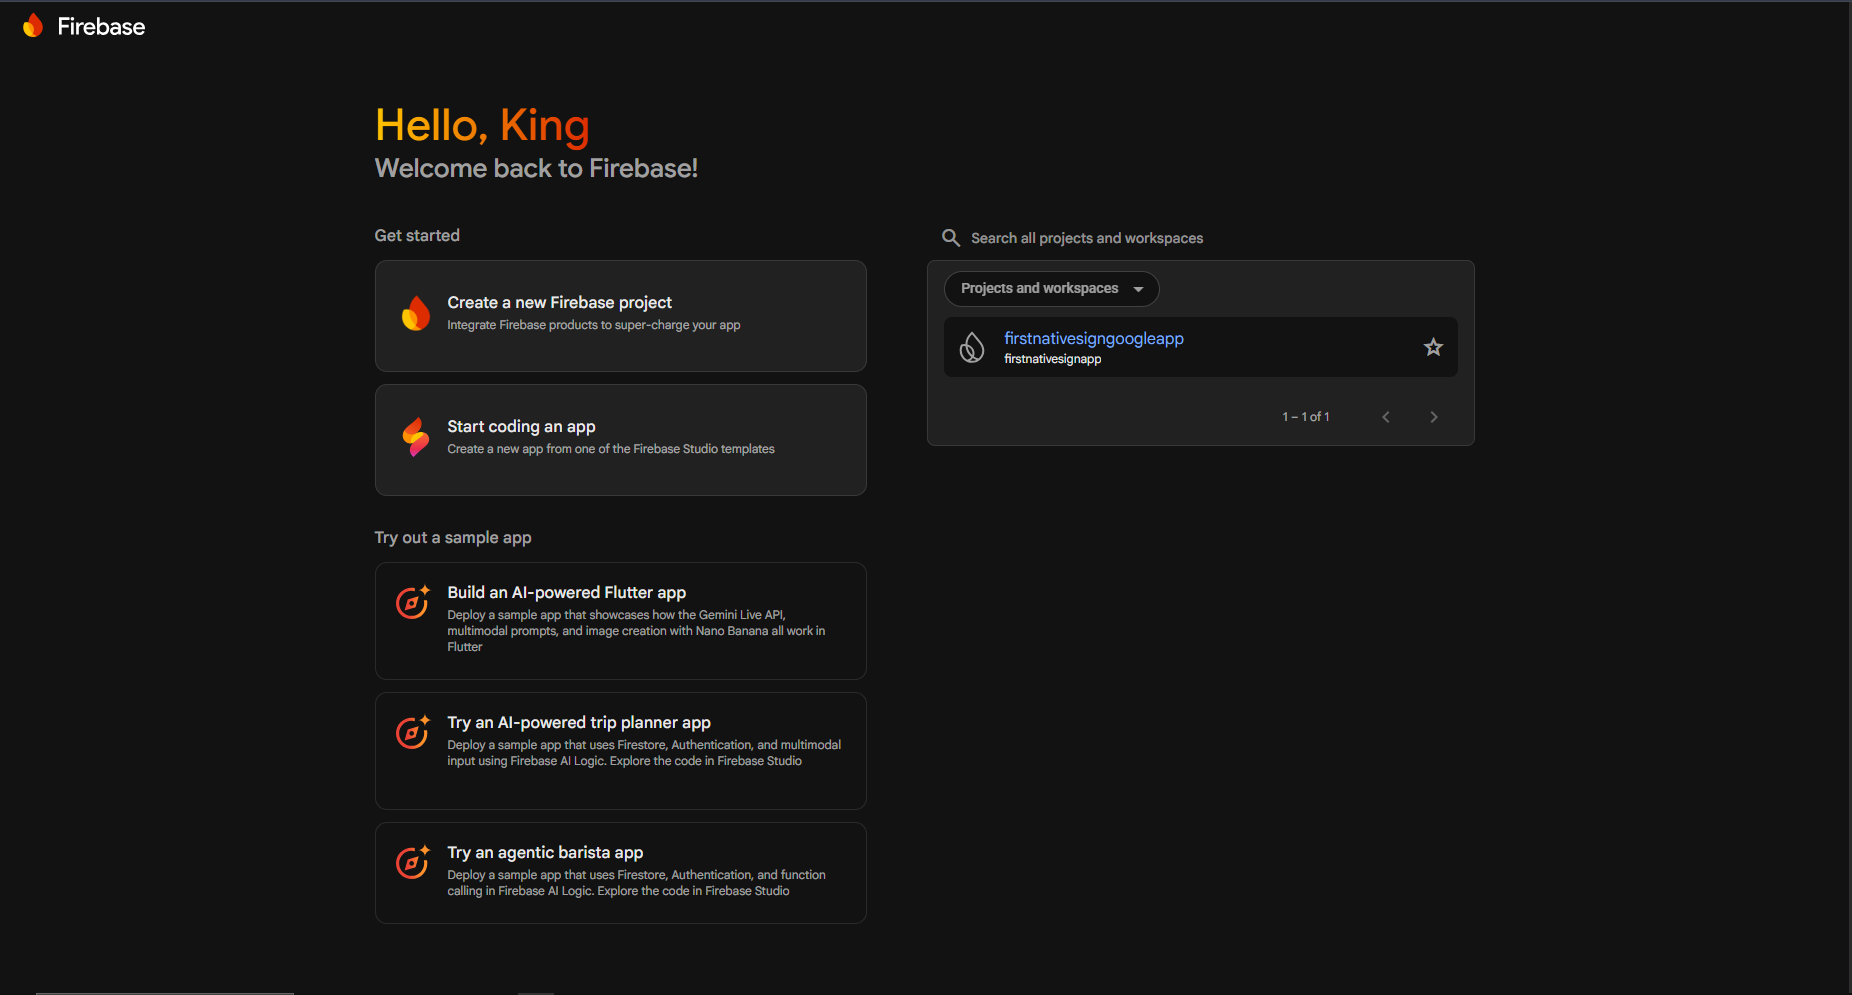
Task: Click the compass icon for barista app
Action: coord(412,862)
